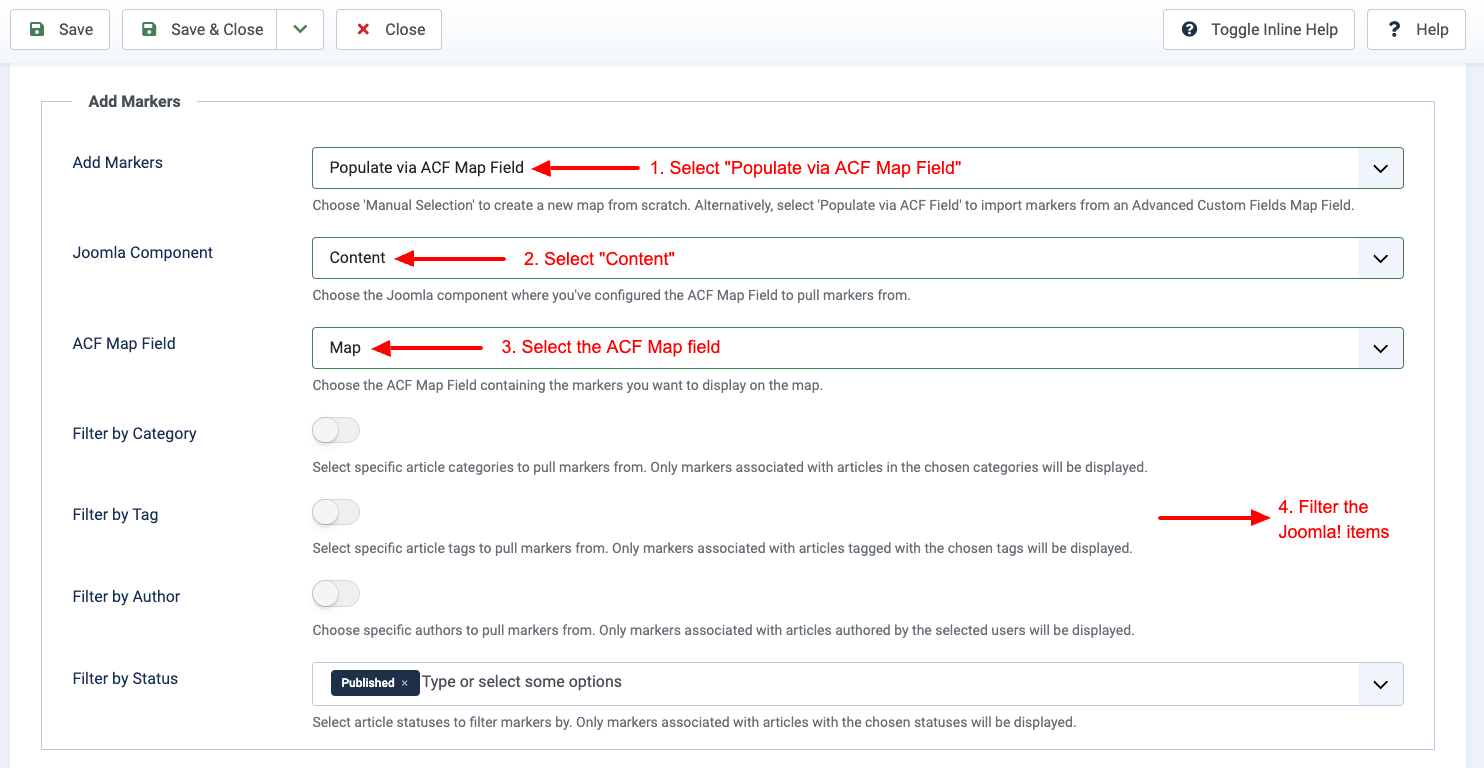Enable the Filter by Category toggle
Screen dimensions: 1484x768
click(x=336, y=431)
